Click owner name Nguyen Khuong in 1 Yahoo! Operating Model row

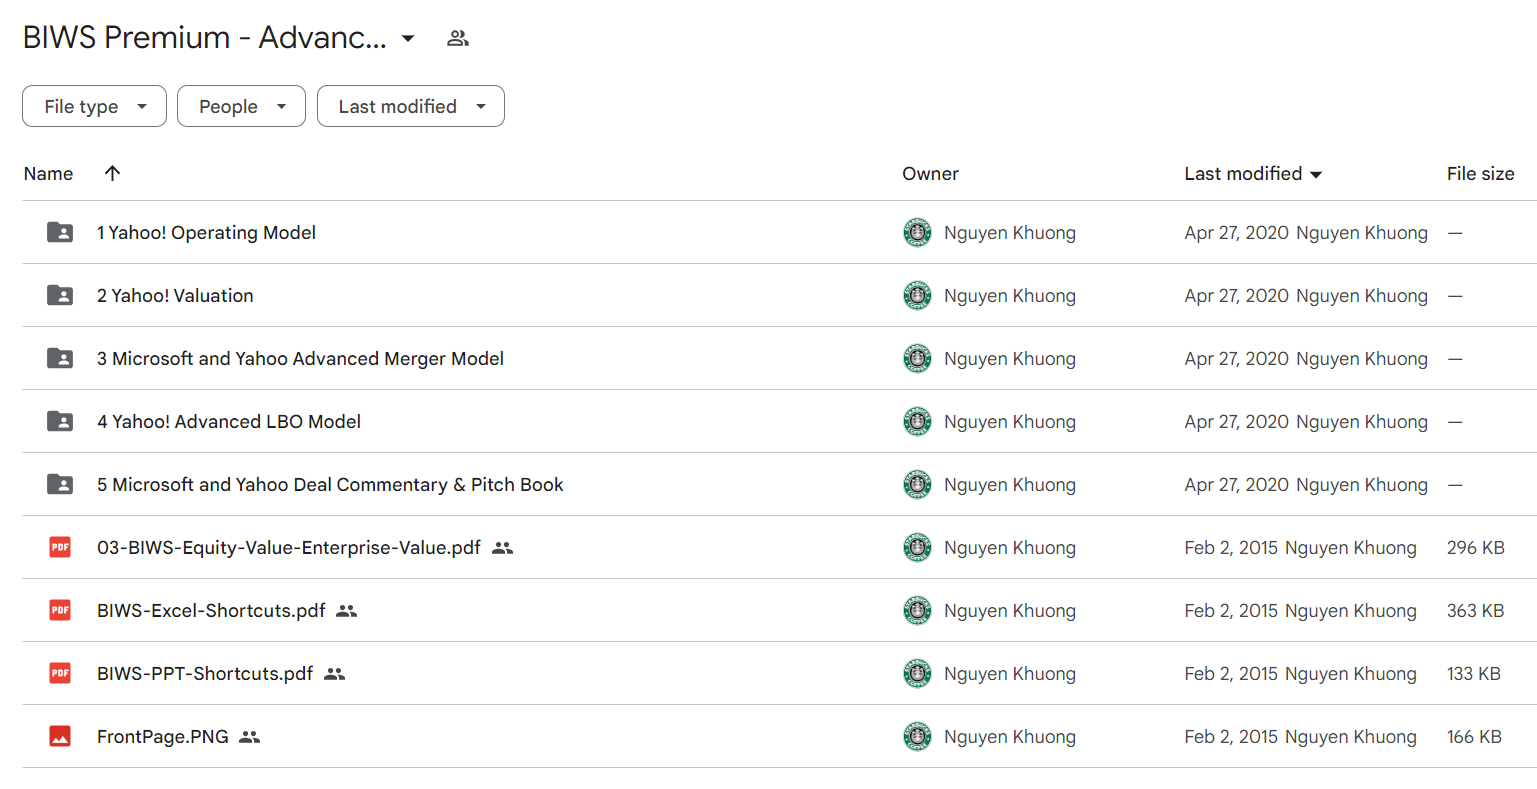click(x=1010, y=232)
